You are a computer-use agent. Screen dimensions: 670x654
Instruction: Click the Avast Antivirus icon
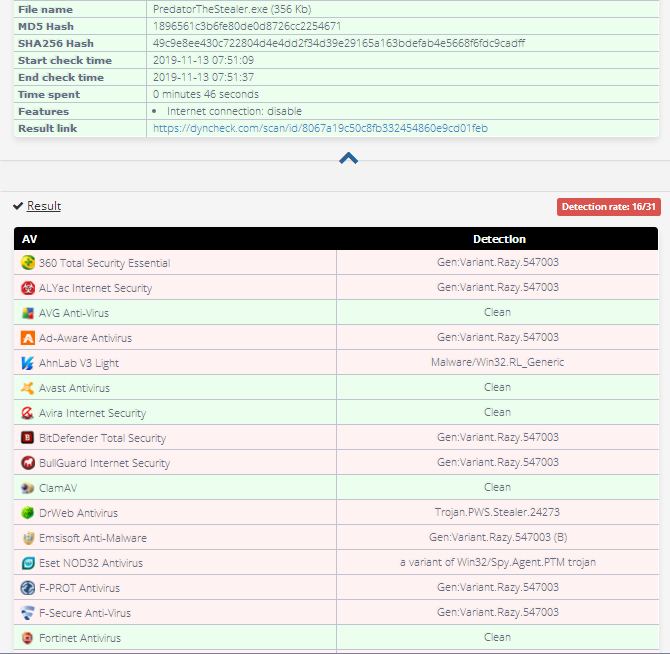click(28, 388)
